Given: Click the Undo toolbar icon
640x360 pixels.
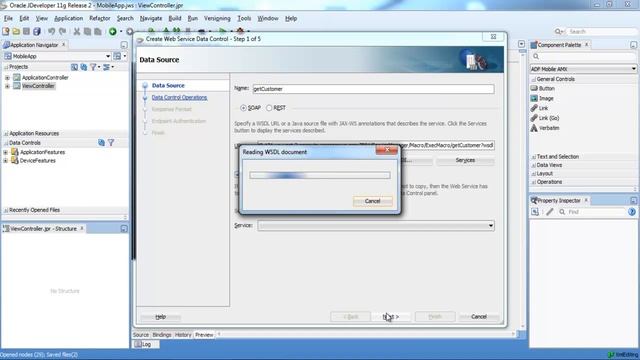Looking at the screenshot, I should (x=51, y=31).
